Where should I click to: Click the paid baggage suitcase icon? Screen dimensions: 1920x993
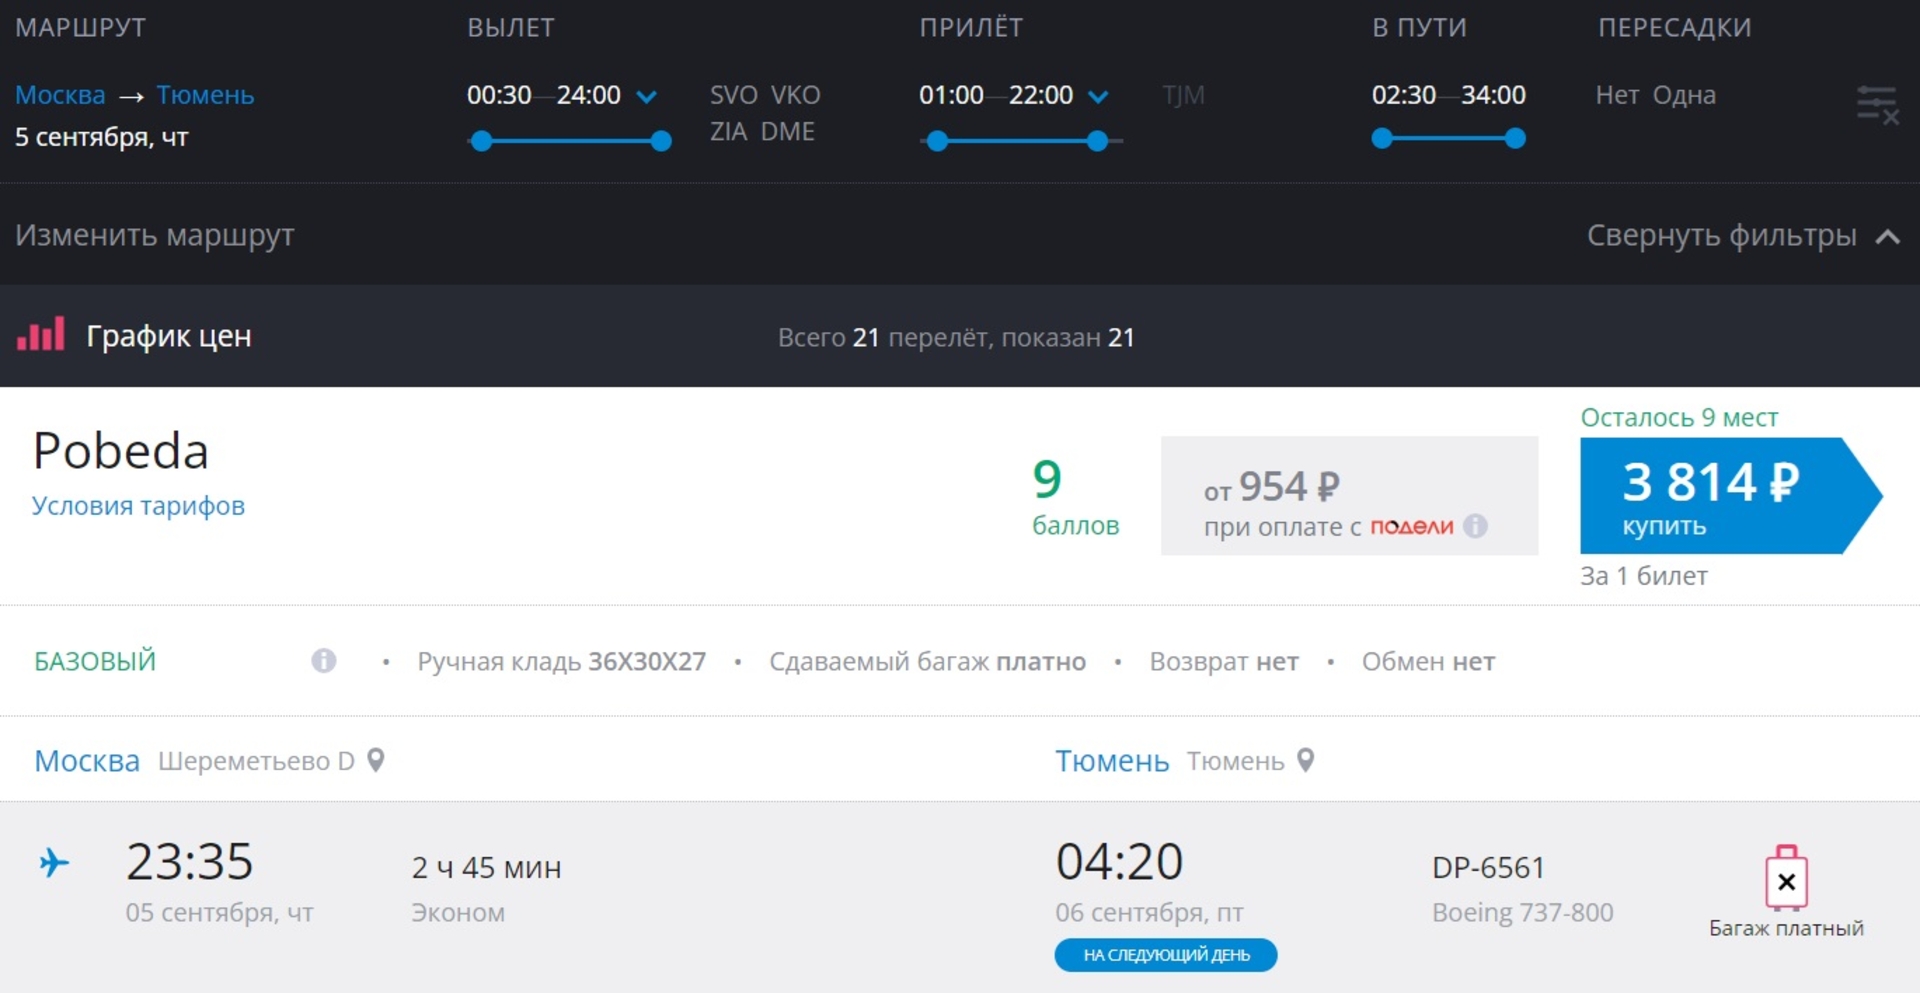(1786, 879)
